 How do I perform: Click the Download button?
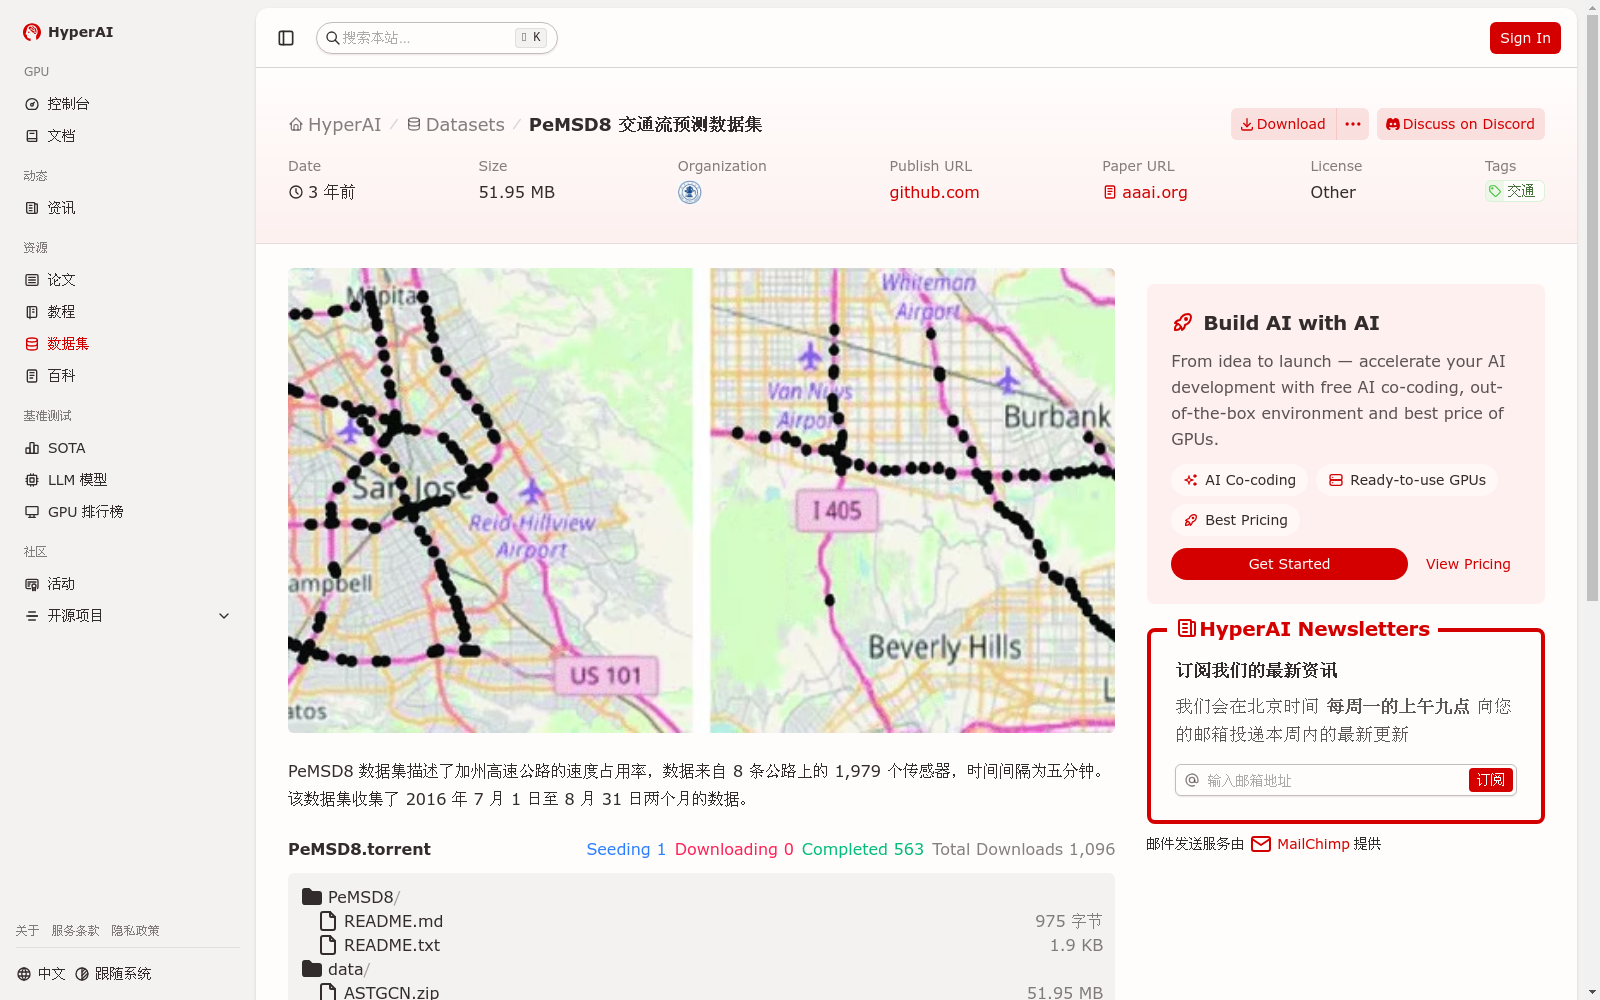tap(1283, 124)
